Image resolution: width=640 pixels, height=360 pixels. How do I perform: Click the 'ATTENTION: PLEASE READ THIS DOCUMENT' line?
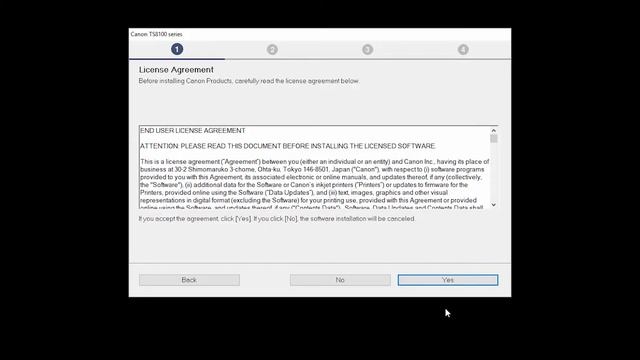[x=288, y=146]
